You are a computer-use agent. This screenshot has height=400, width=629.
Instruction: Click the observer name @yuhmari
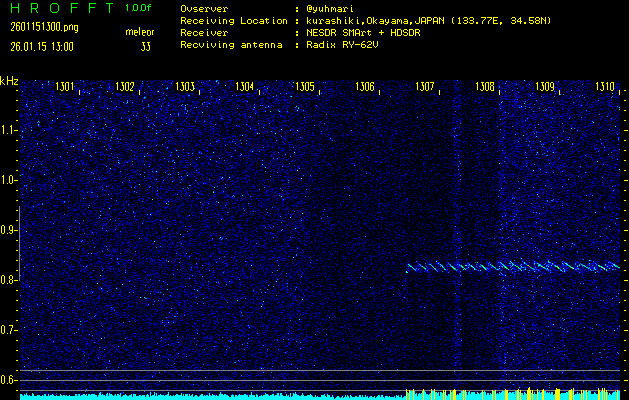pyautogui.click(x=330, y=9)
